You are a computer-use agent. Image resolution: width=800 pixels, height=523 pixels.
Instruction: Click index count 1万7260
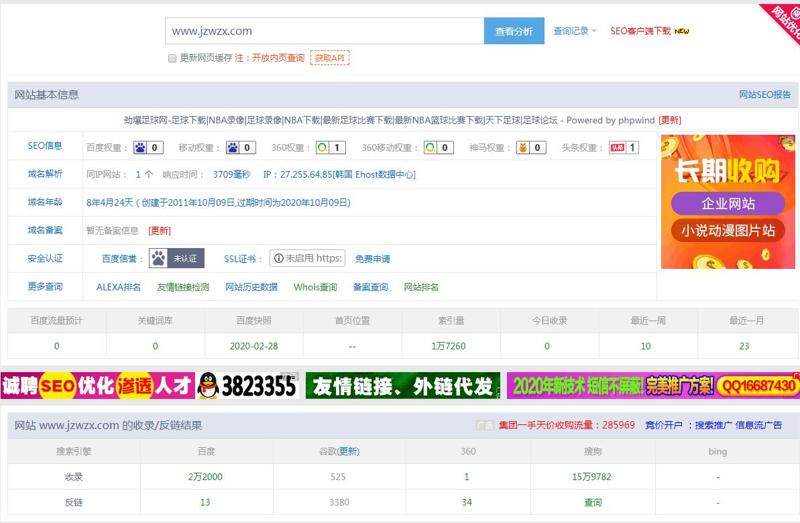point(448,346)
